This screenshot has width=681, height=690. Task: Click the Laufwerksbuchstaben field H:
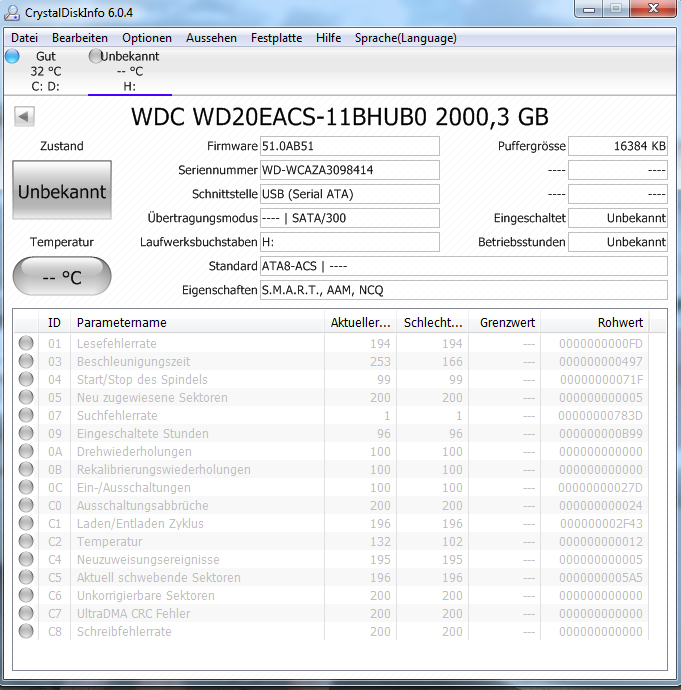tap(350, 242)
